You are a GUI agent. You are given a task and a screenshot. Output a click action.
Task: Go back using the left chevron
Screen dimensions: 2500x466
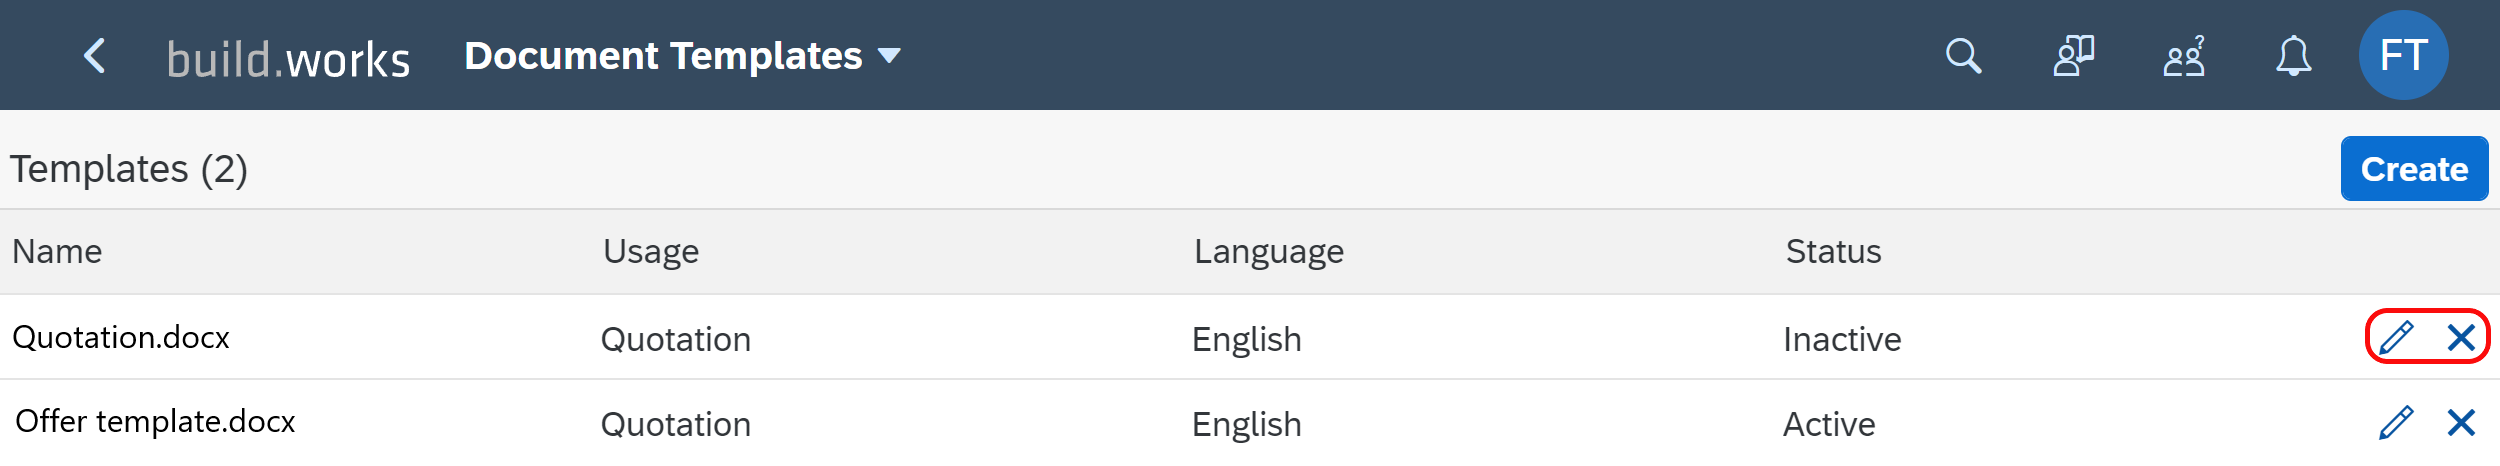[95, 56]
